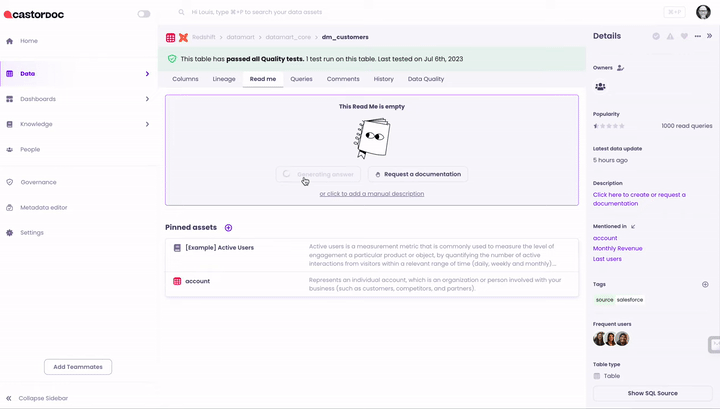Add a pinned asset with plus icon
This screenshot has height=409, width=720.
click(x=228, y=228)
